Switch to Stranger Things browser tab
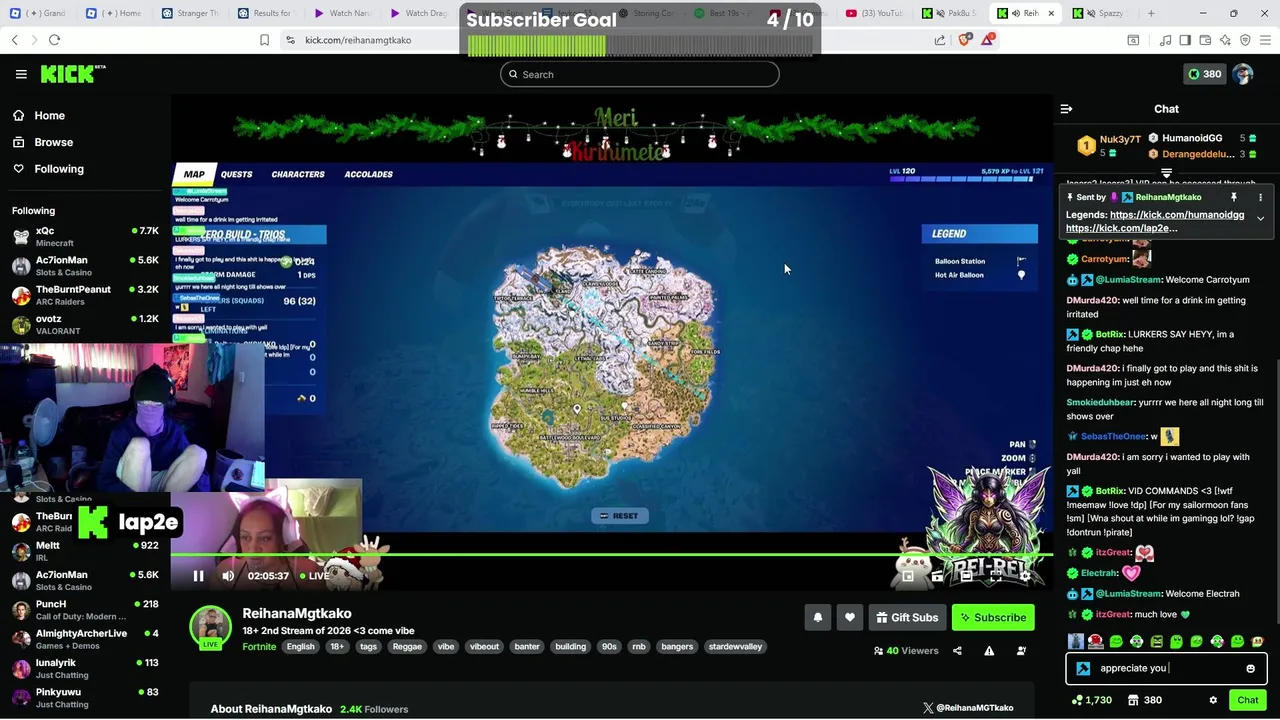Screen dimensions: 1280x720 click(x=190, y=13)
